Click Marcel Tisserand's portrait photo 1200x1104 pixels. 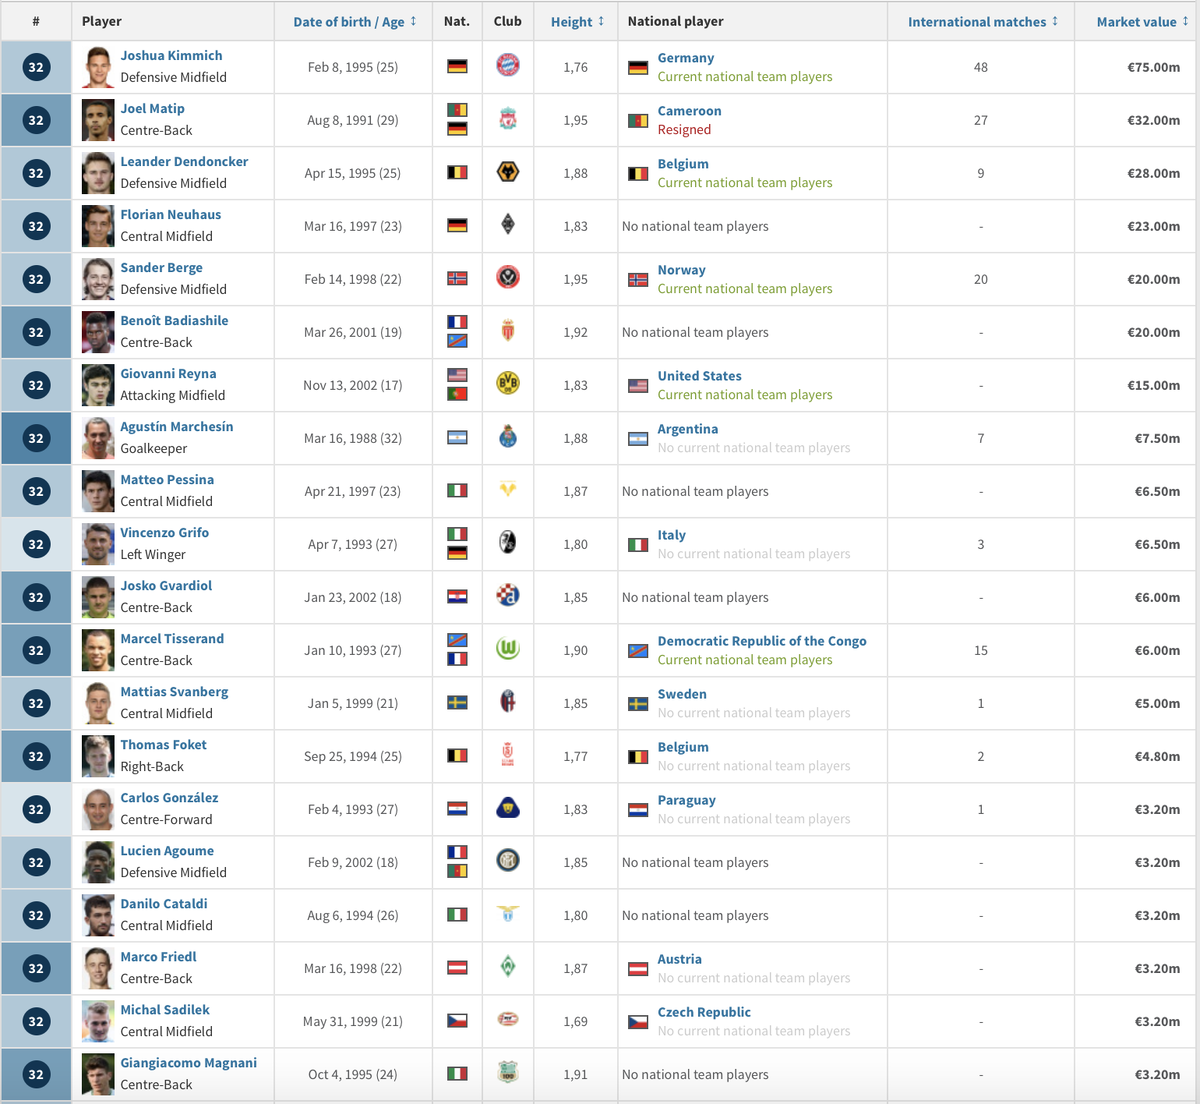[98, 650]
